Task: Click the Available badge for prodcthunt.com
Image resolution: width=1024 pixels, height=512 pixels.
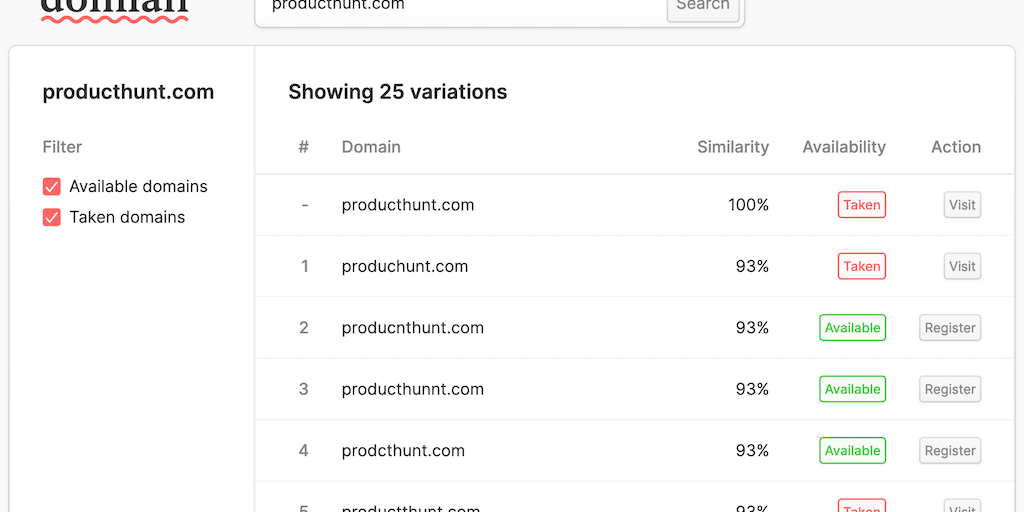Action: click(x=852, y=451)
